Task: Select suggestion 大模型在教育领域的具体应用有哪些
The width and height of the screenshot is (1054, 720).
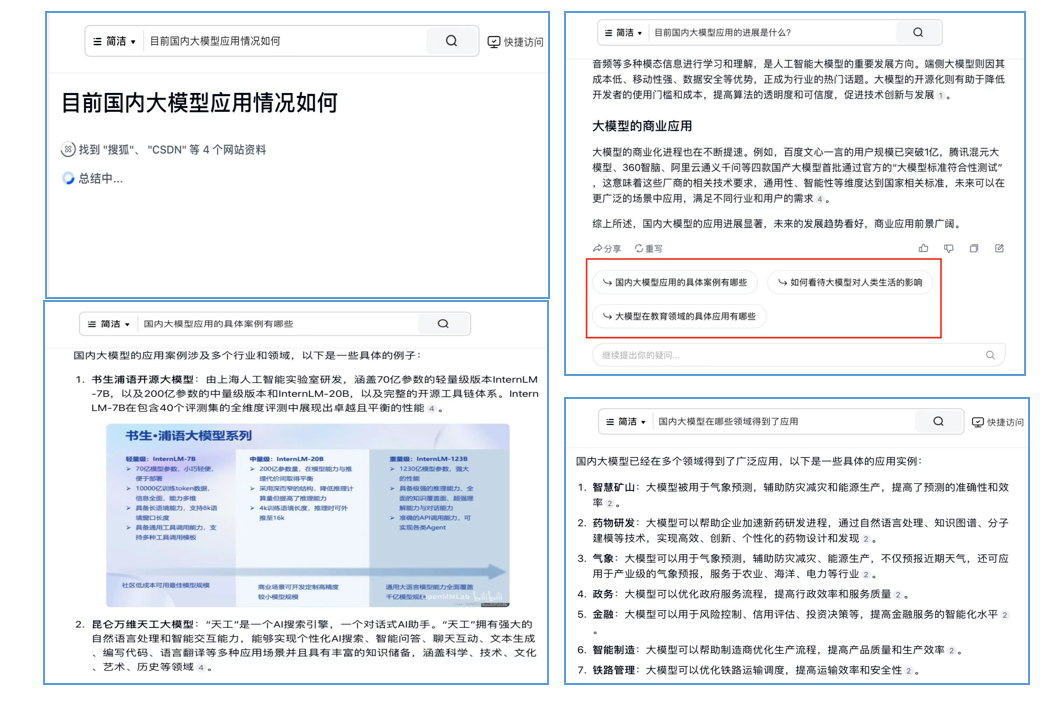Action: tap(679, 316)
